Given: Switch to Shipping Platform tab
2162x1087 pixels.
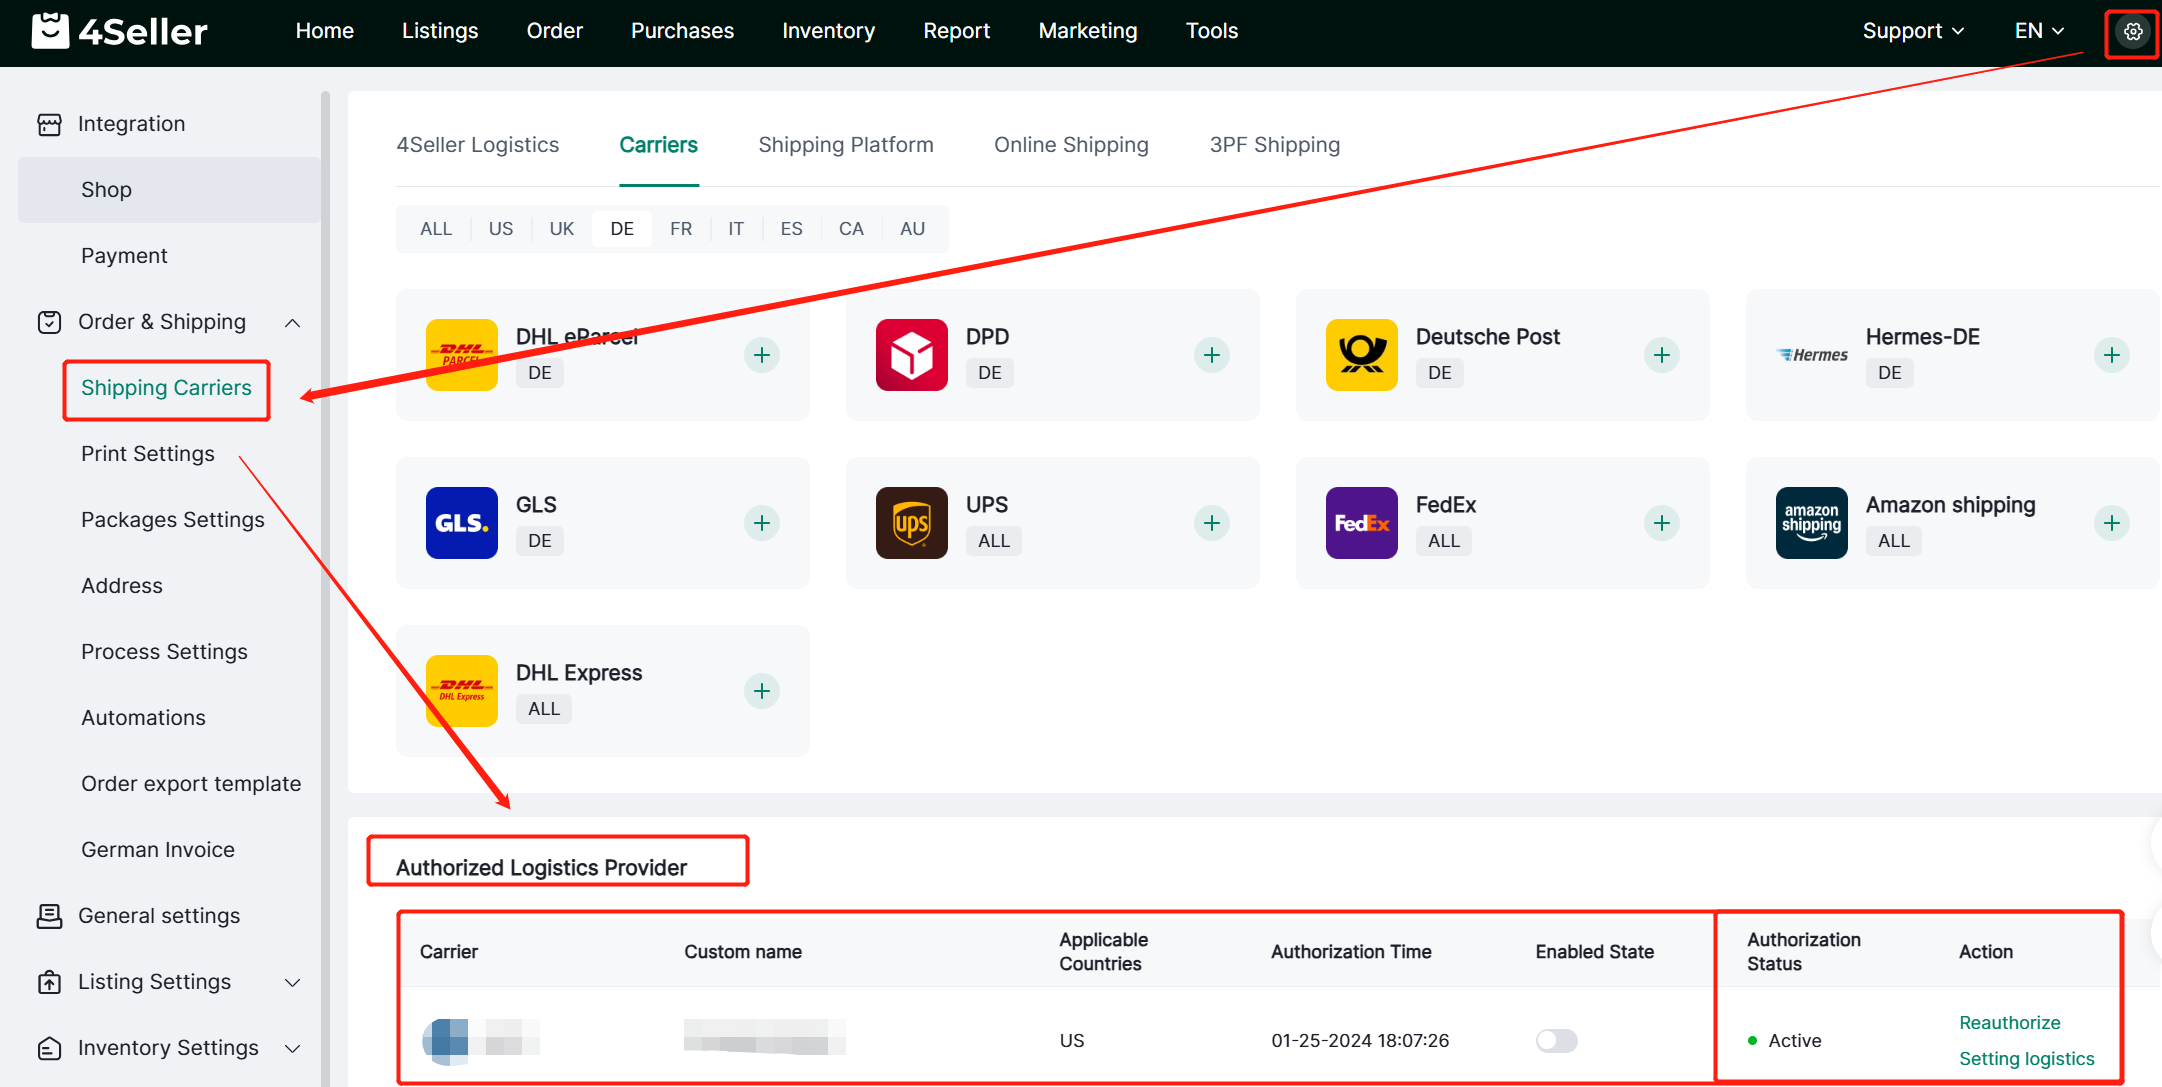Looking at the screenshot, I should pyautogui.click(x=845, y=145).
